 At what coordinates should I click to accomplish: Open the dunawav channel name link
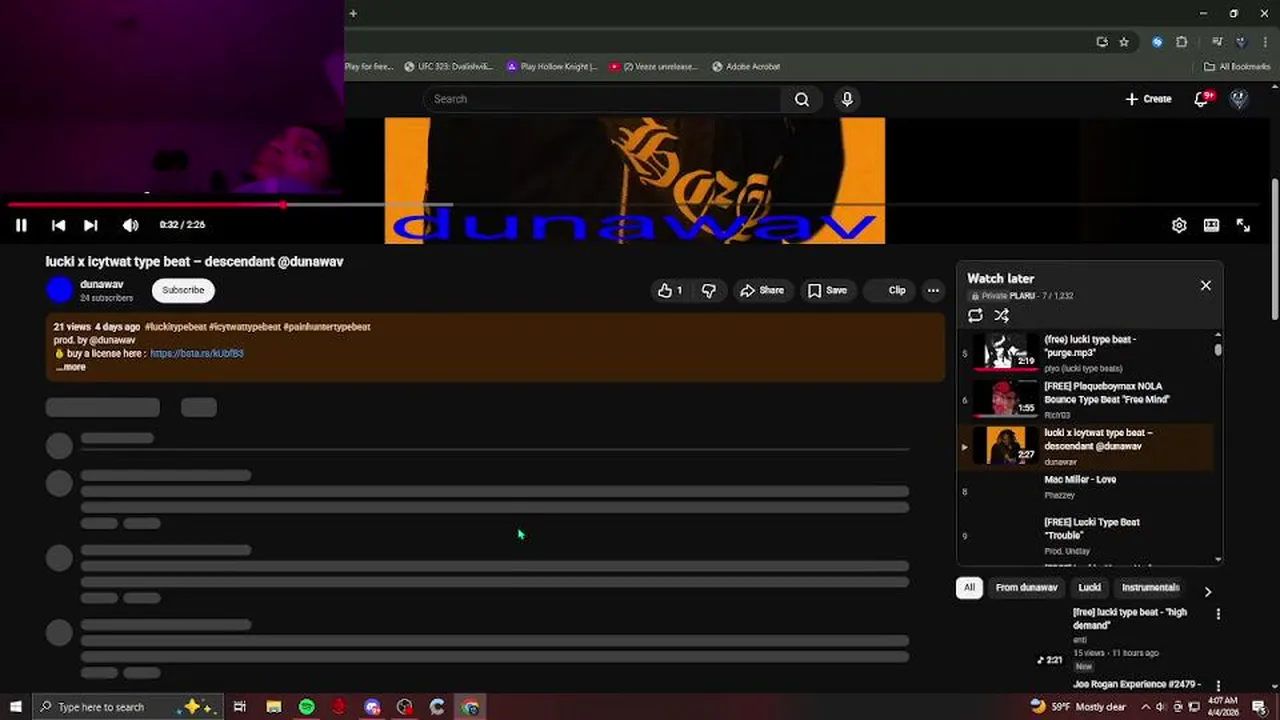pyautogui.click(x=102, y=284)
